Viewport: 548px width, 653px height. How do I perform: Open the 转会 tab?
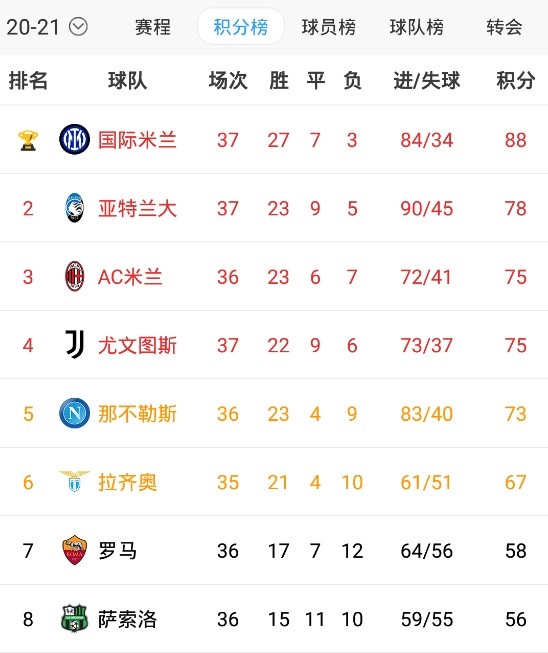(x=504, y=27)
